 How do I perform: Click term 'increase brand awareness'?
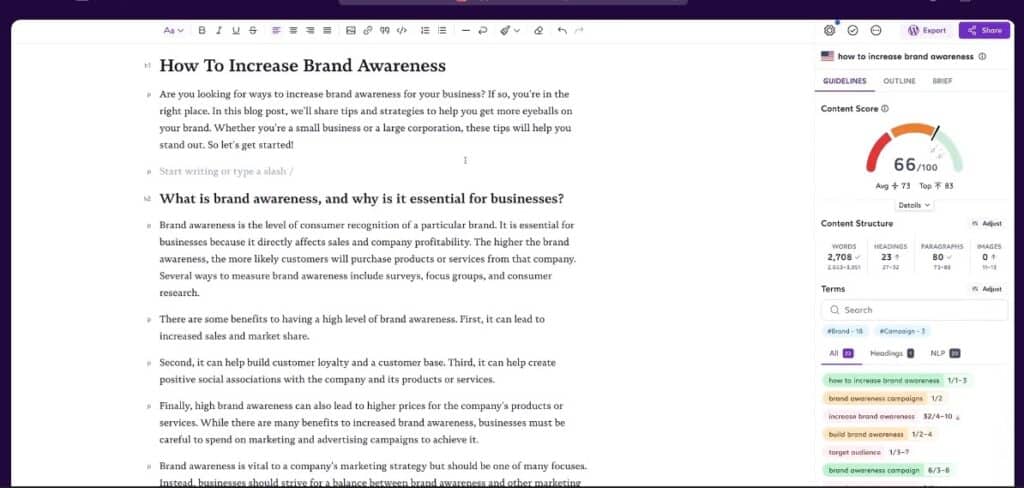[871, 416]
